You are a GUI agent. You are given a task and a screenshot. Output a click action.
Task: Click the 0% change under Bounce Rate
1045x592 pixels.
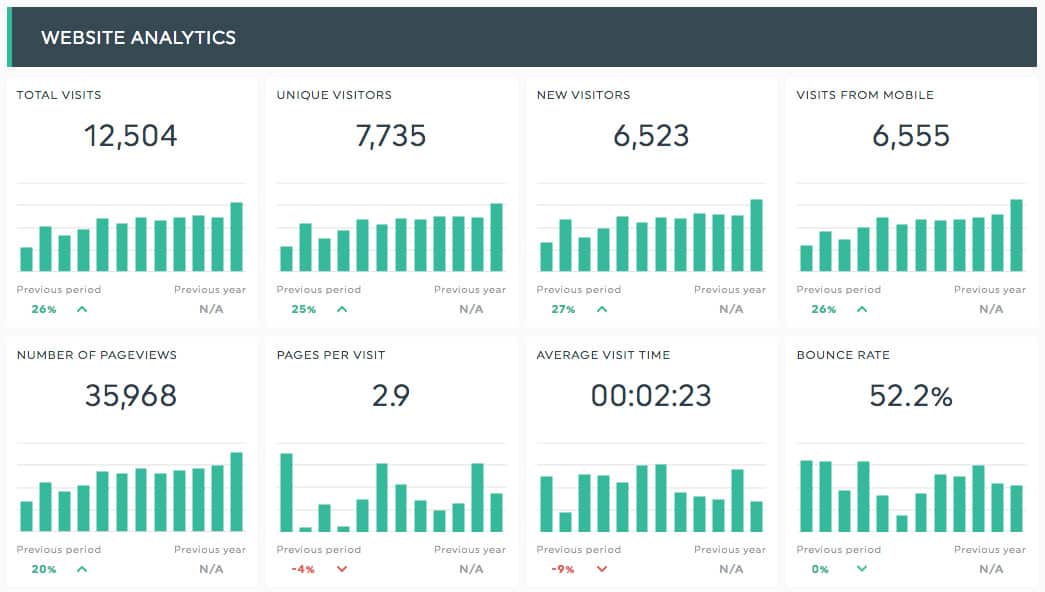820,569
